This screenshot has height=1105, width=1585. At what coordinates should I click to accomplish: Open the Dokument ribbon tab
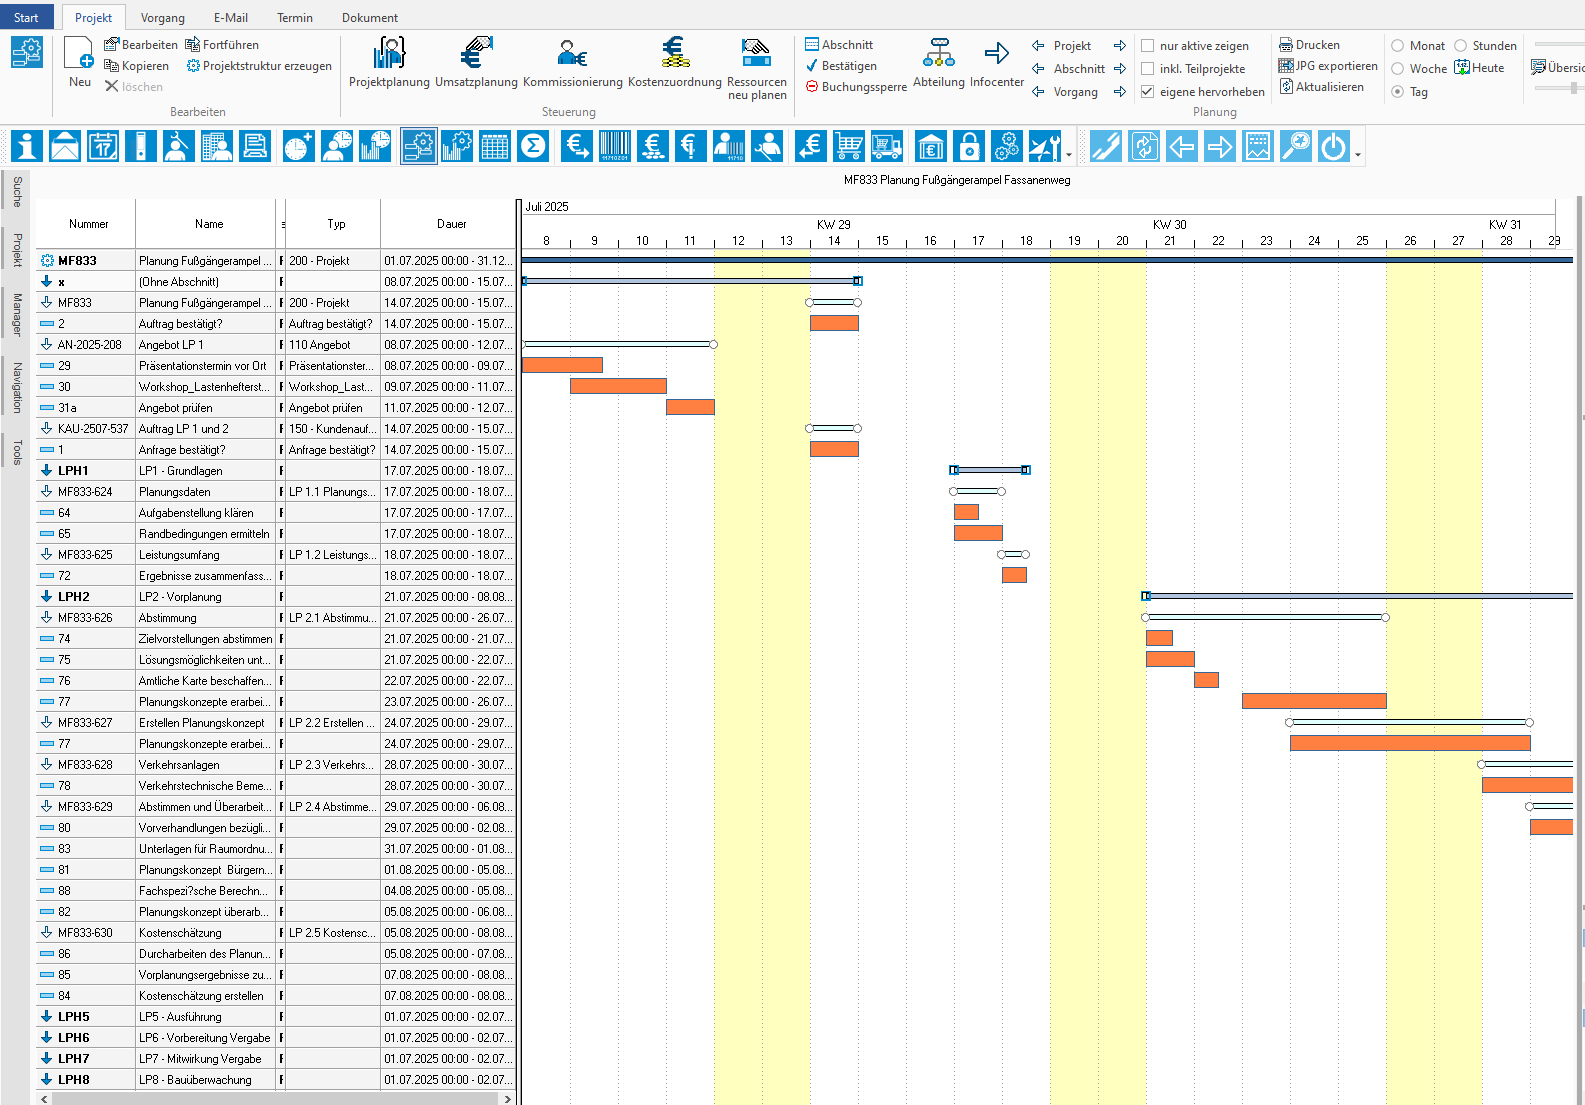click(x=369, y=18)
